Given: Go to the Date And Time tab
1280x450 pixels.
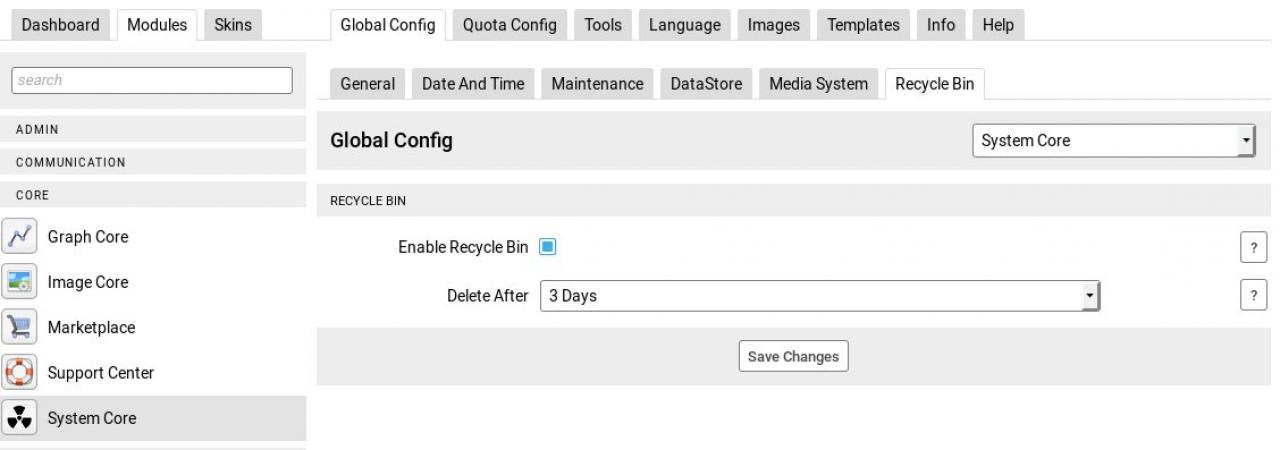Looking at the screenshot, I should pyautogui.click(x=473, y=84).
